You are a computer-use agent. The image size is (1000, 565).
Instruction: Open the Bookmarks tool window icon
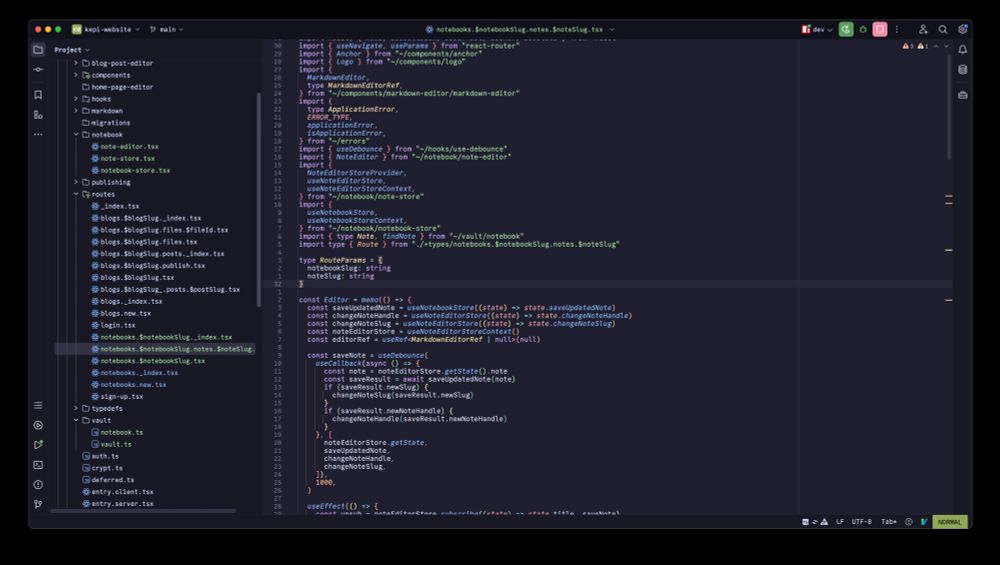[x=38, y=95]
